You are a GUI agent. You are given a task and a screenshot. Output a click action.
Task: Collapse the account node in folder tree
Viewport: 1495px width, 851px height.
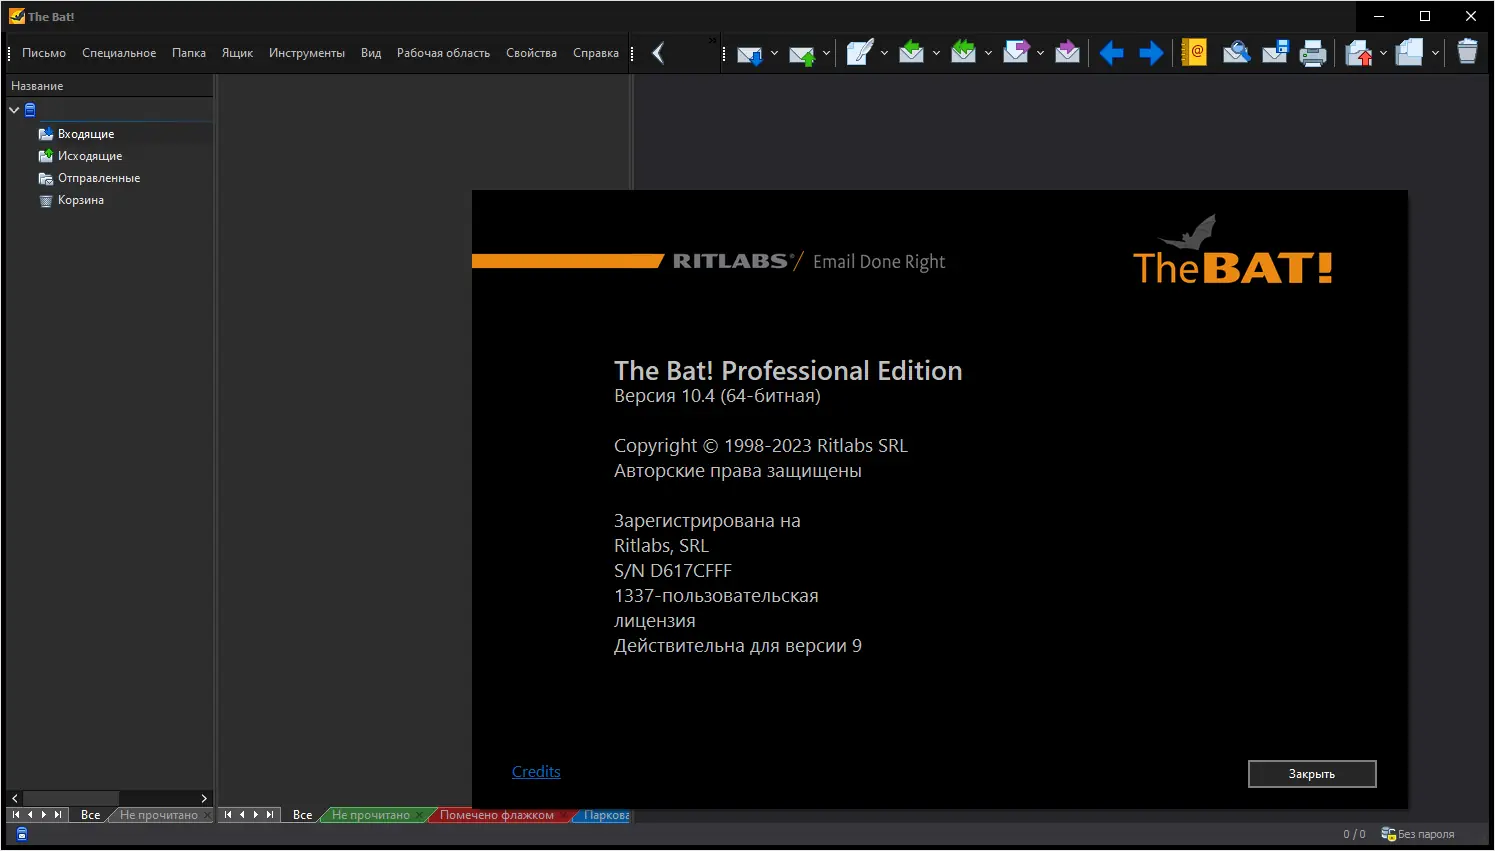point(14,110)
